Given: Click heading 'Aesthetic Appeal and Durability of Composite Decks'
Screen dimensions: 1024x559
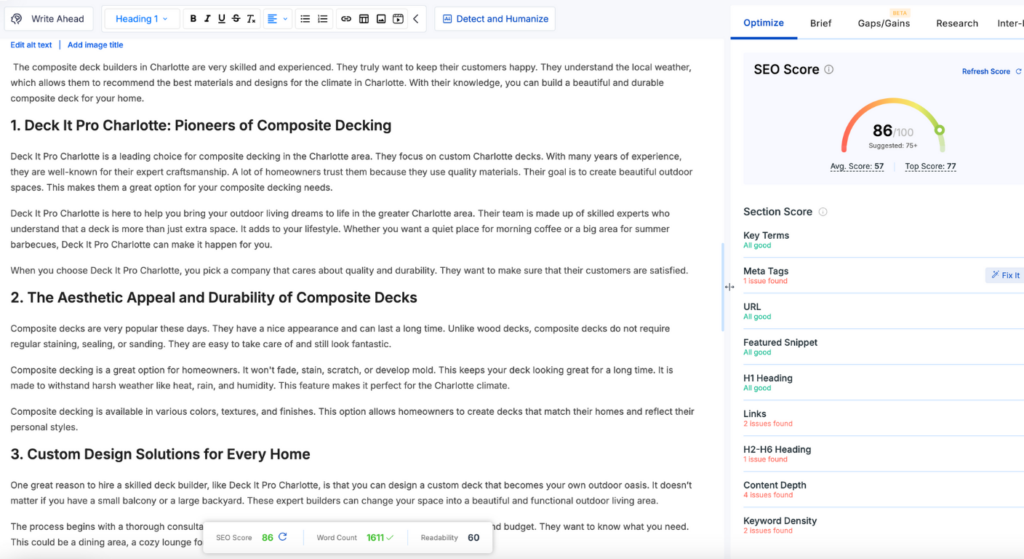Looking at the screenshot, I should point(214,297).
